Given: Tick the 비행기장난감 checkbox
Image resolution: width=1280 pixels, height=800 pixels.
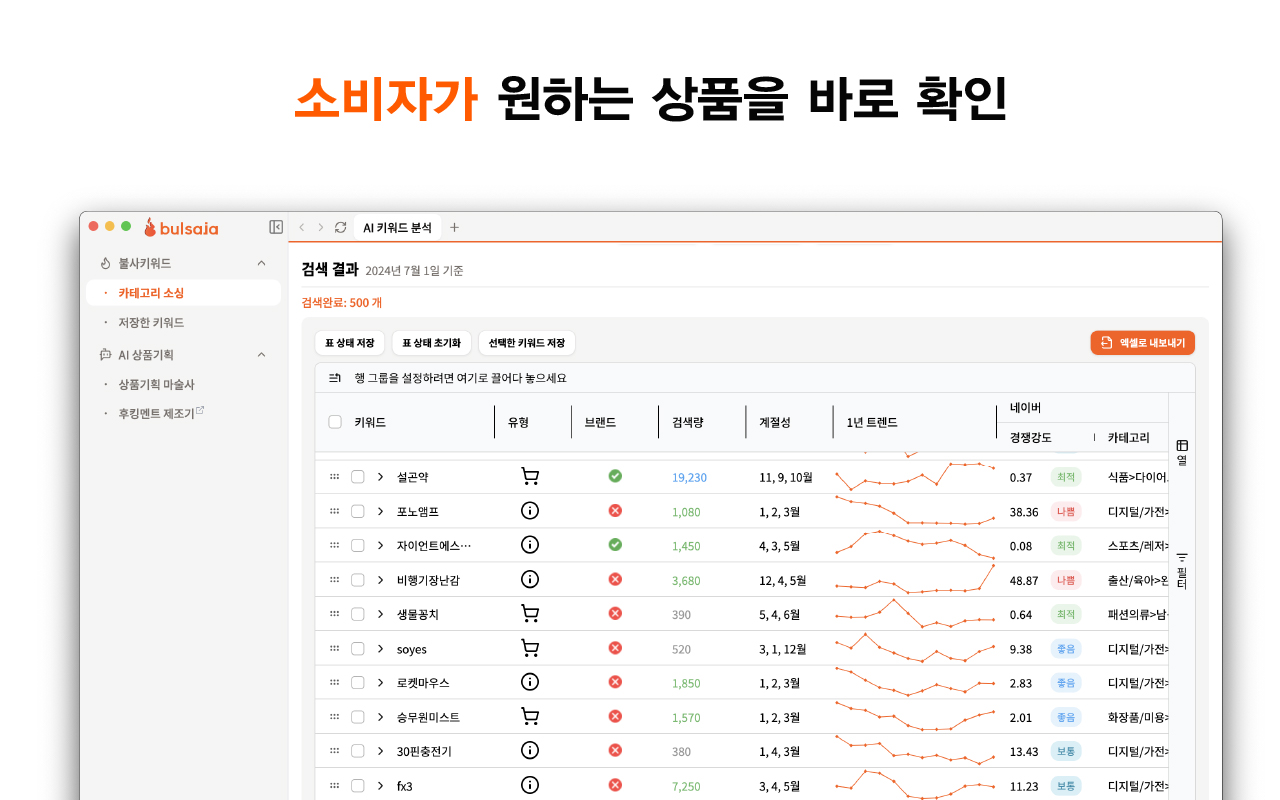Looking at the screenshot, I should (x=358, y=580).
